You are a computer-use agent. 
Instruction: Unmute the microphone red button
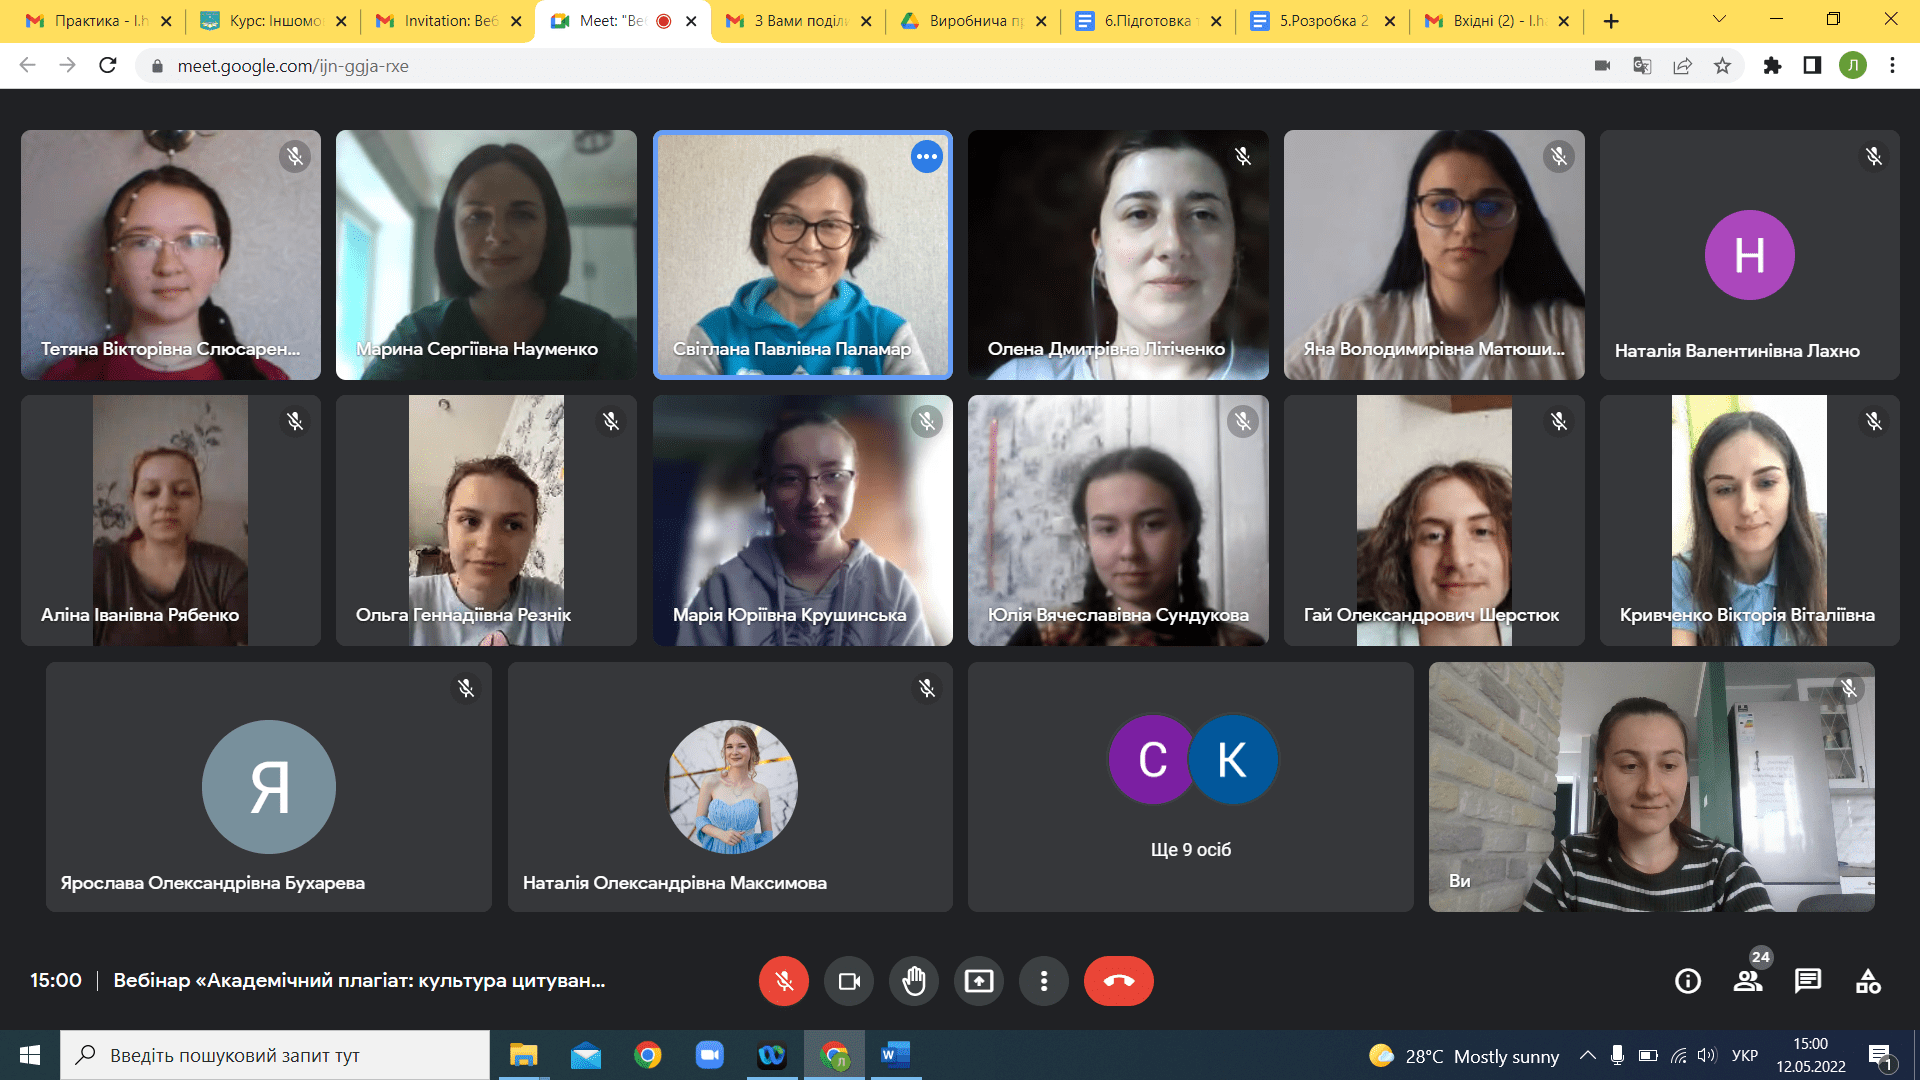[783, 981]
